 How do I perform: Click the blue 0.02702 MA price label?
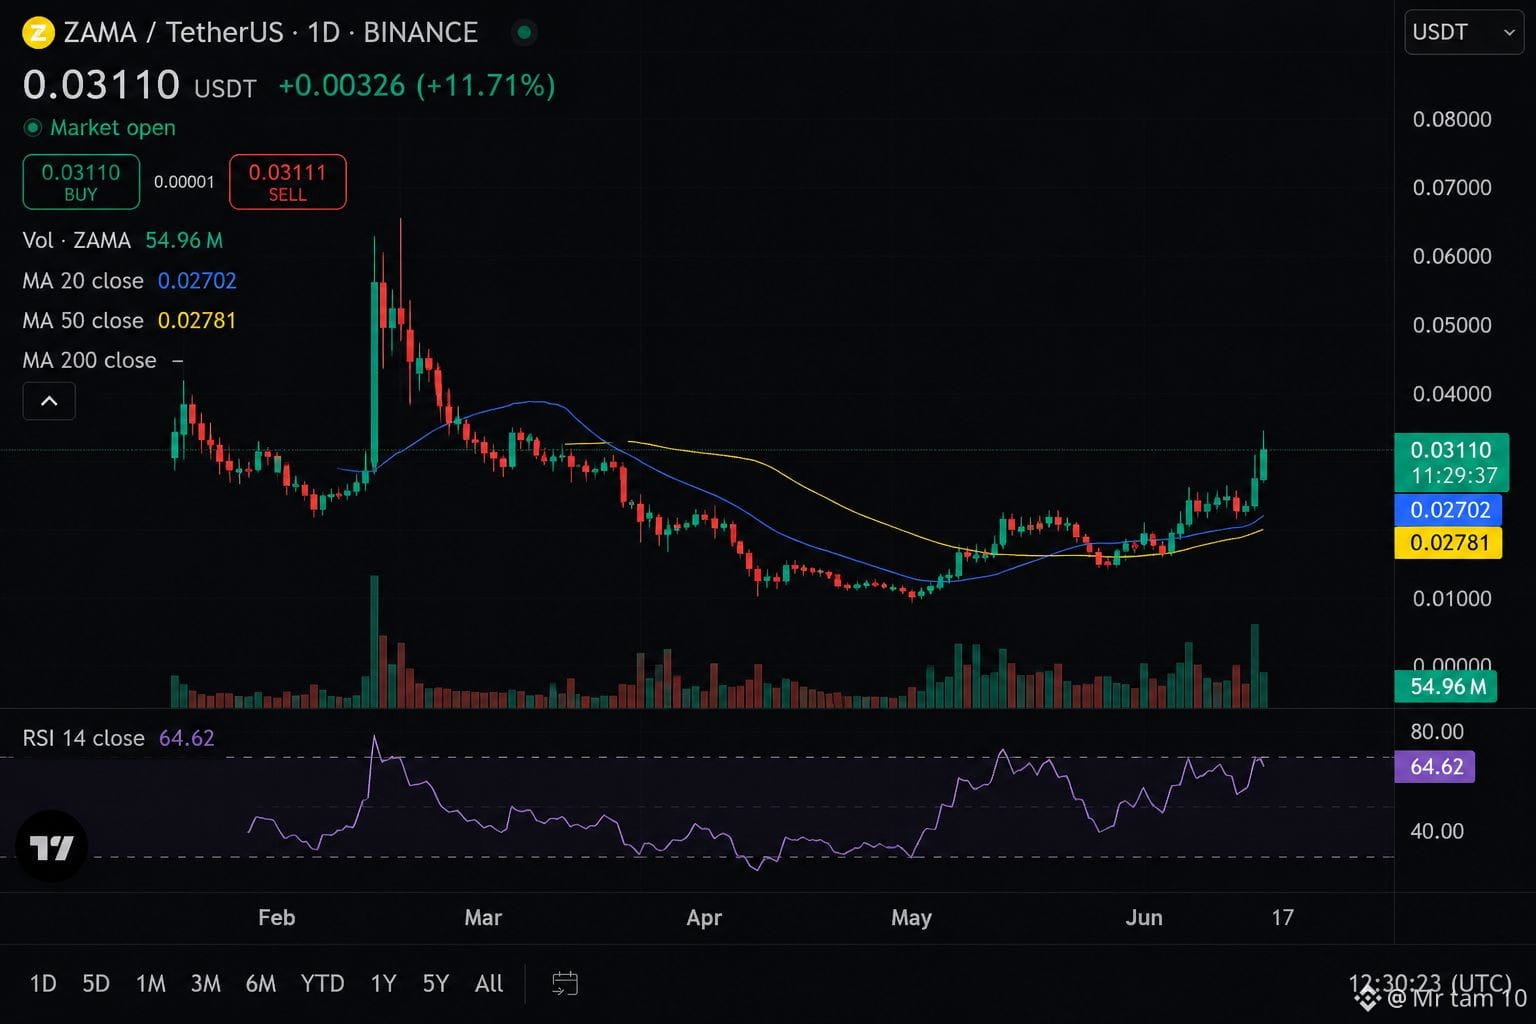(1448, 510)
